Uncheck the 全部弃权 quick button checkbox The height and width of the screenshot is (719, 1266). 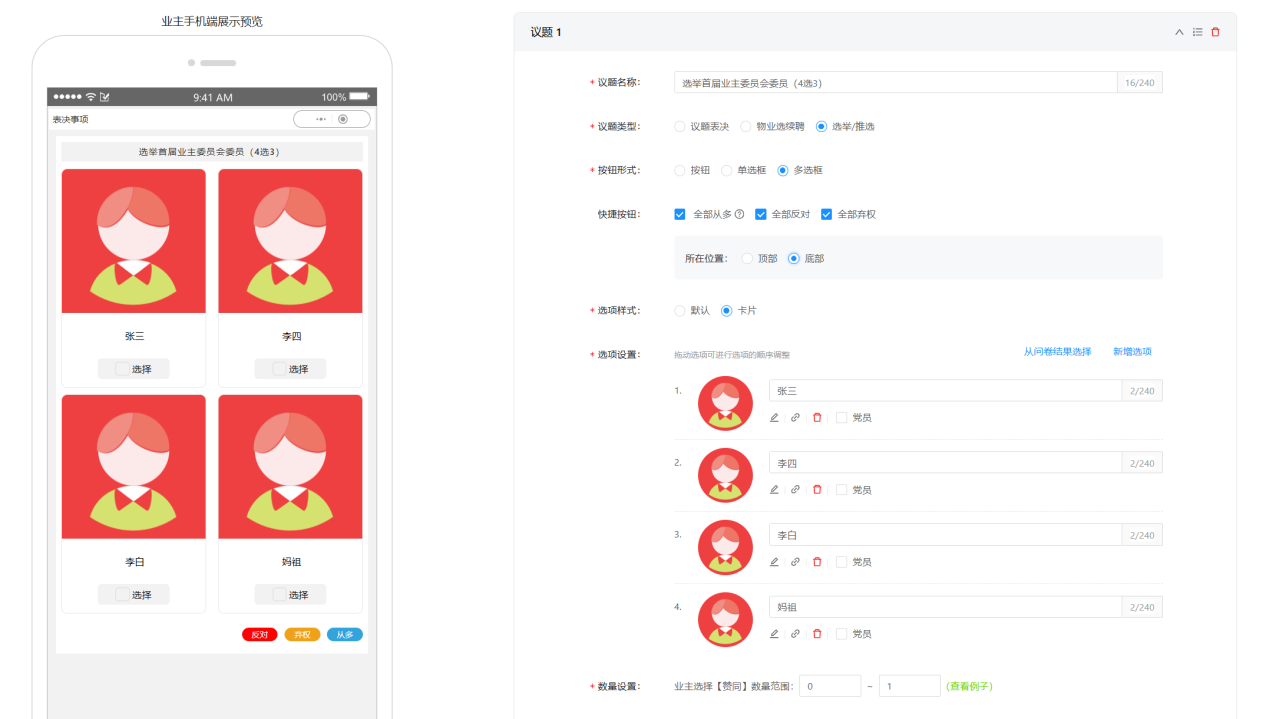[x=827, y=214]
